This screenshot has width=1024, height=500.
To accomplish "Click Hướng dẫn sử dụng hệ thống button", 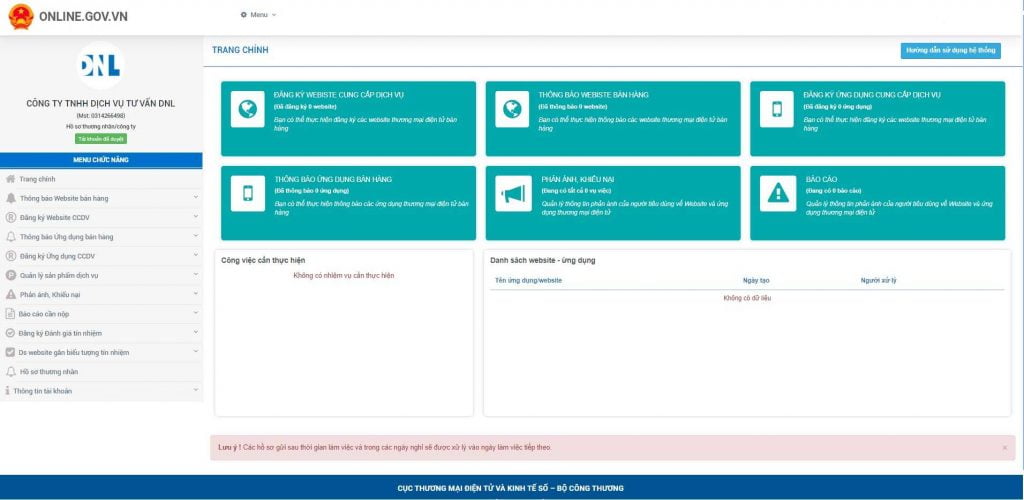I will pos(950,50).
